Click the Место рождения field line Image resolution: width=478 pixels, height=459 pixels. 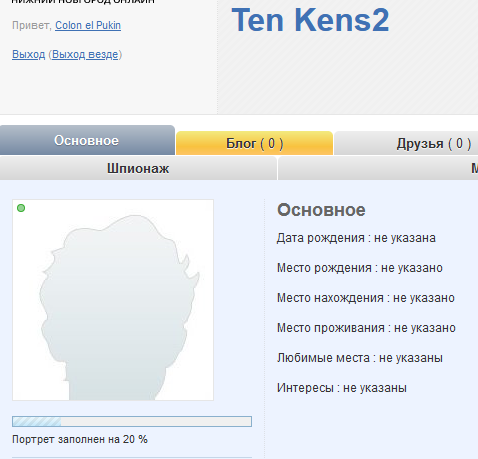tap(360, 268)
